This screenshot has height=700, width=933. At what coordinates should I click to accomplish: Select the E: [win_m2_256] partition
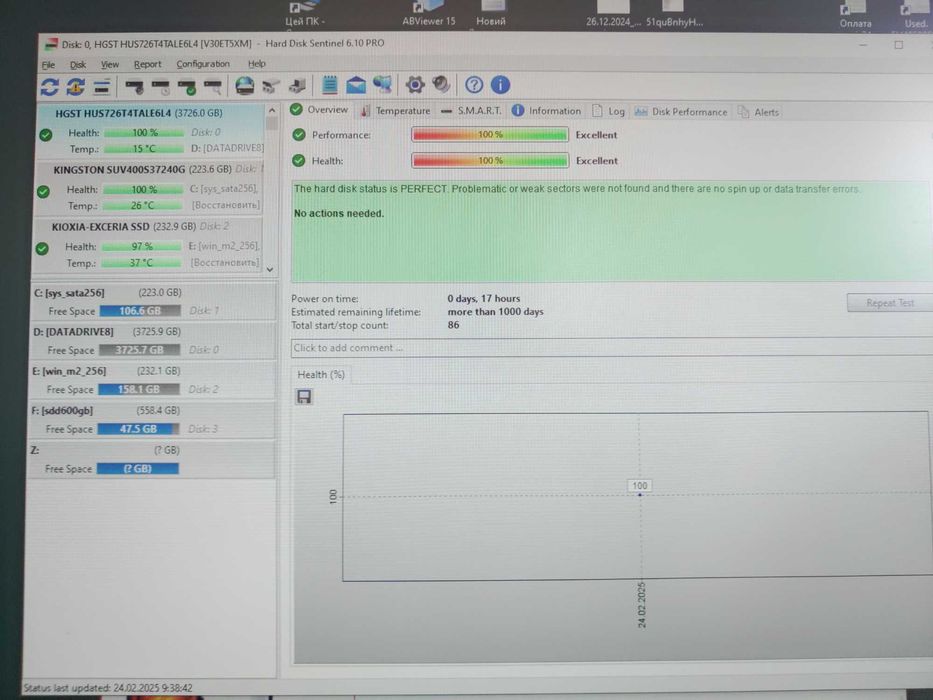coord(152,380)
